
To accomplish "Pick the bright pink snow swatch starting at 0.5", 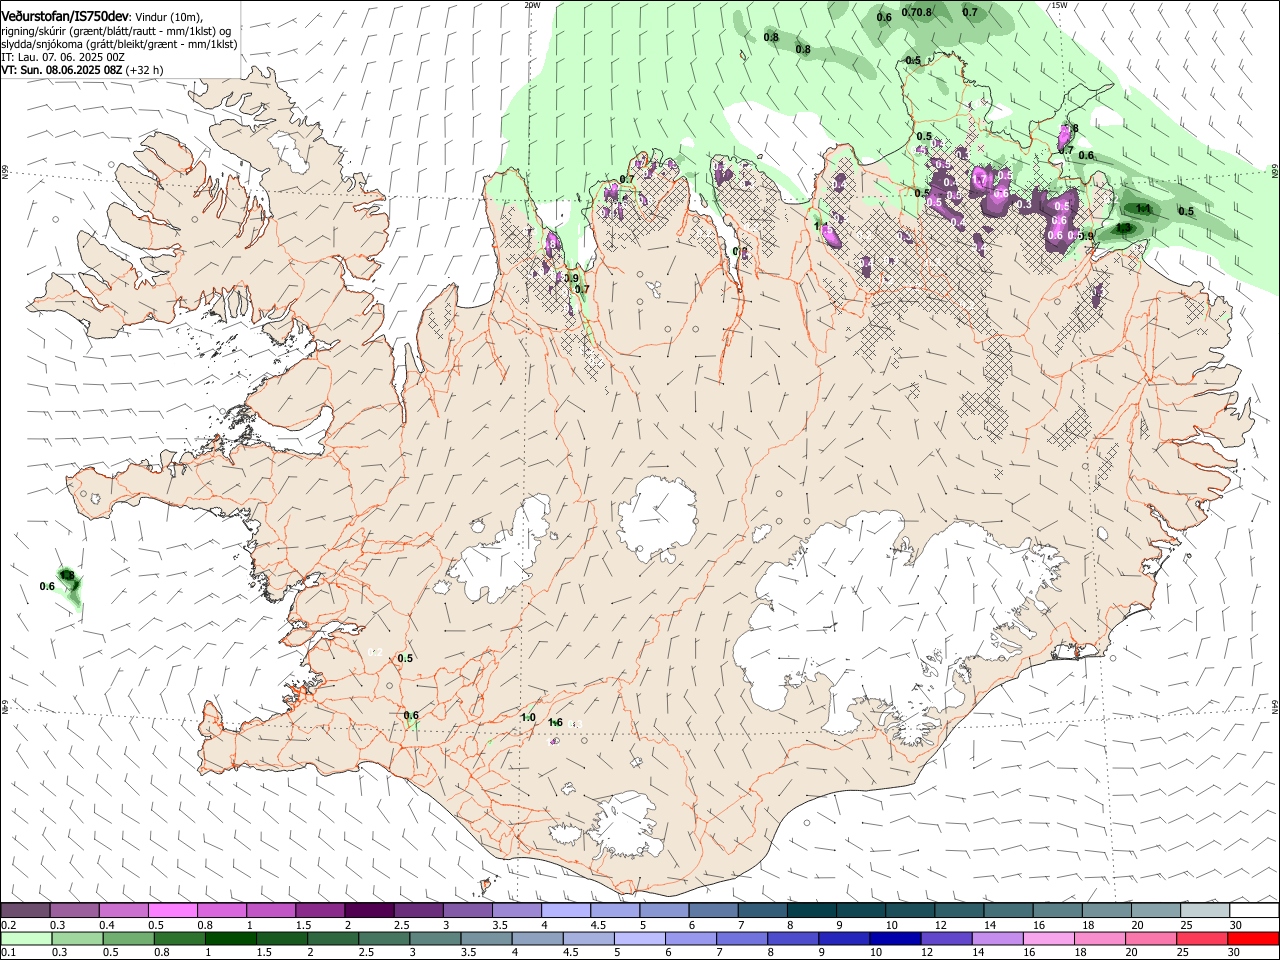I will coord(172,911).
